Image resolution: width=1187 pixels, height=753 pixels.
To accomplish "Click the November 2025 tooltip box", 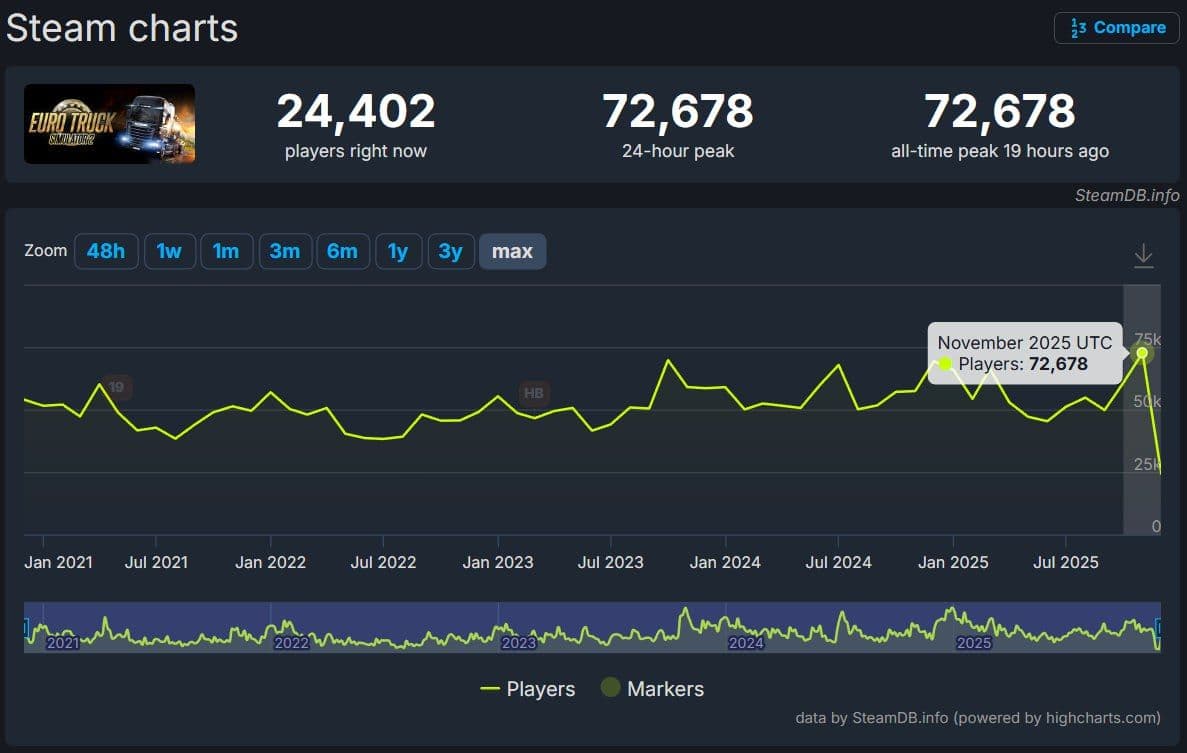I will coord(1024,353).
